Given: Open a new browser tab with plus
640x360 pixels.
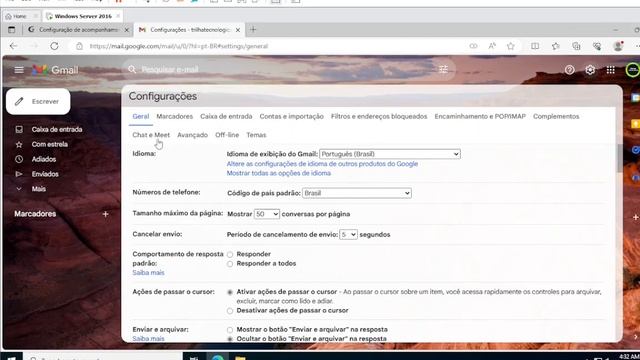Looking at the screenshot, I should tap(253, 29).
